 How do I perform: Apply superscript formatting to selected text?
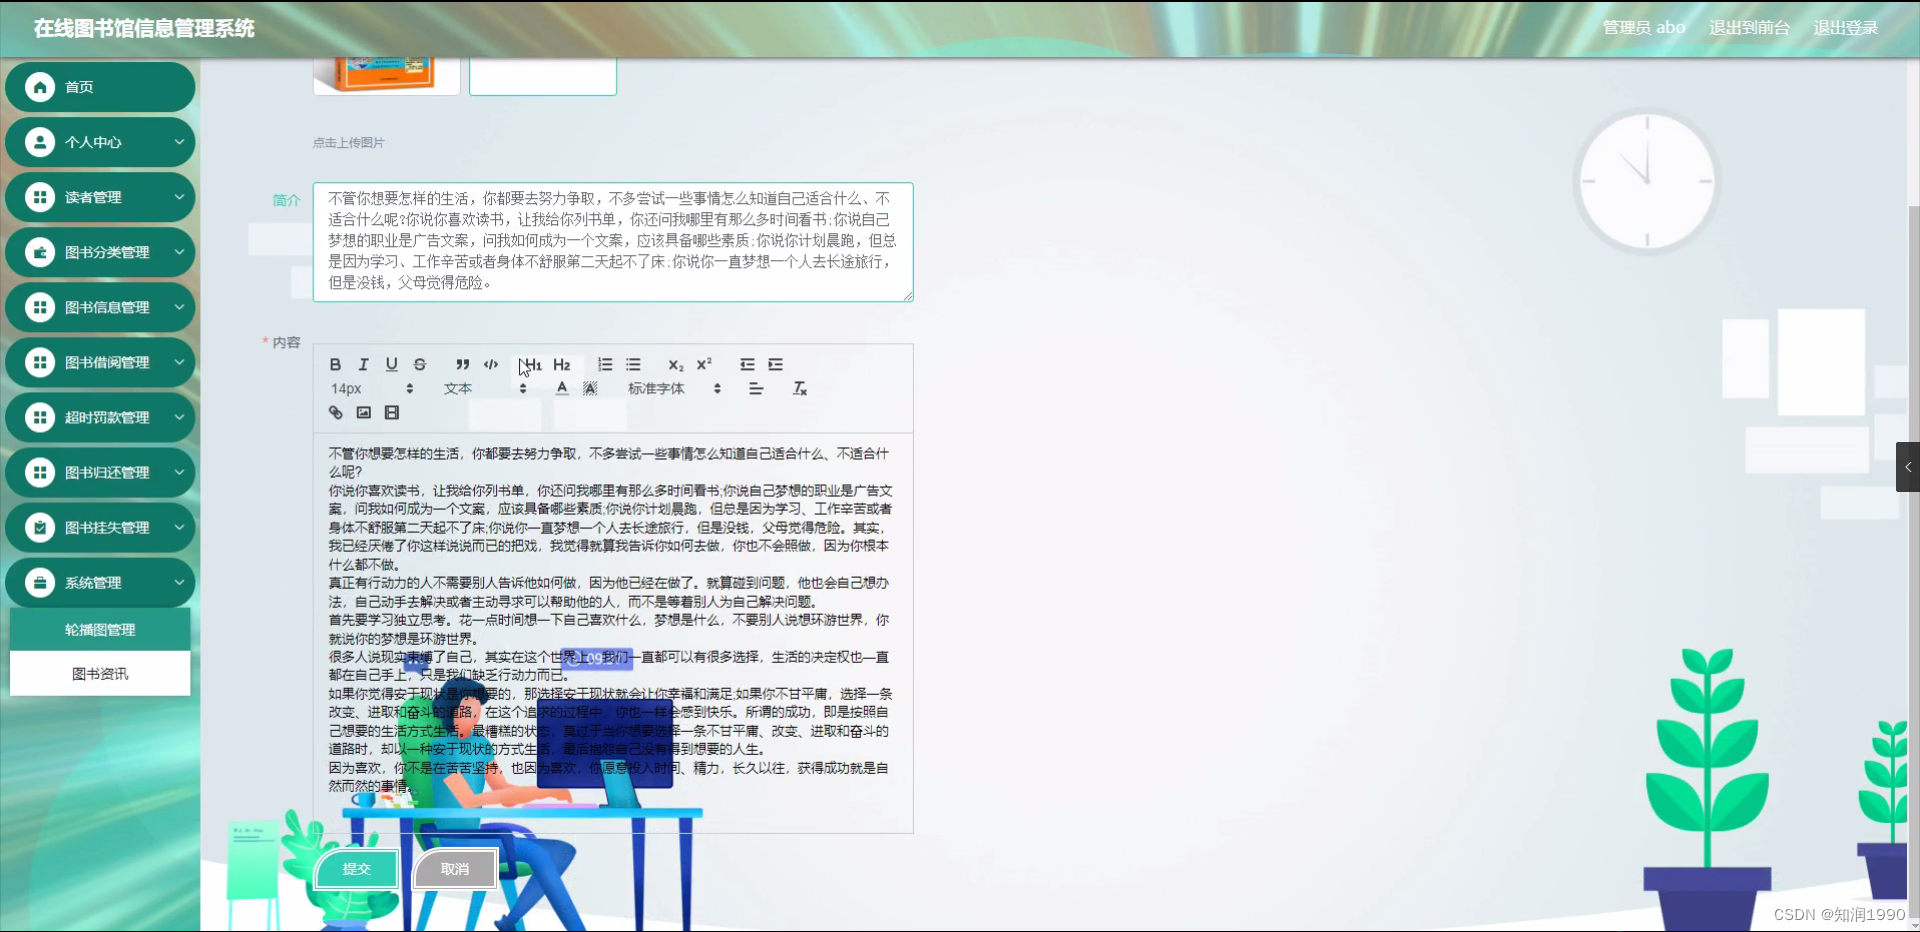(704, 365)
